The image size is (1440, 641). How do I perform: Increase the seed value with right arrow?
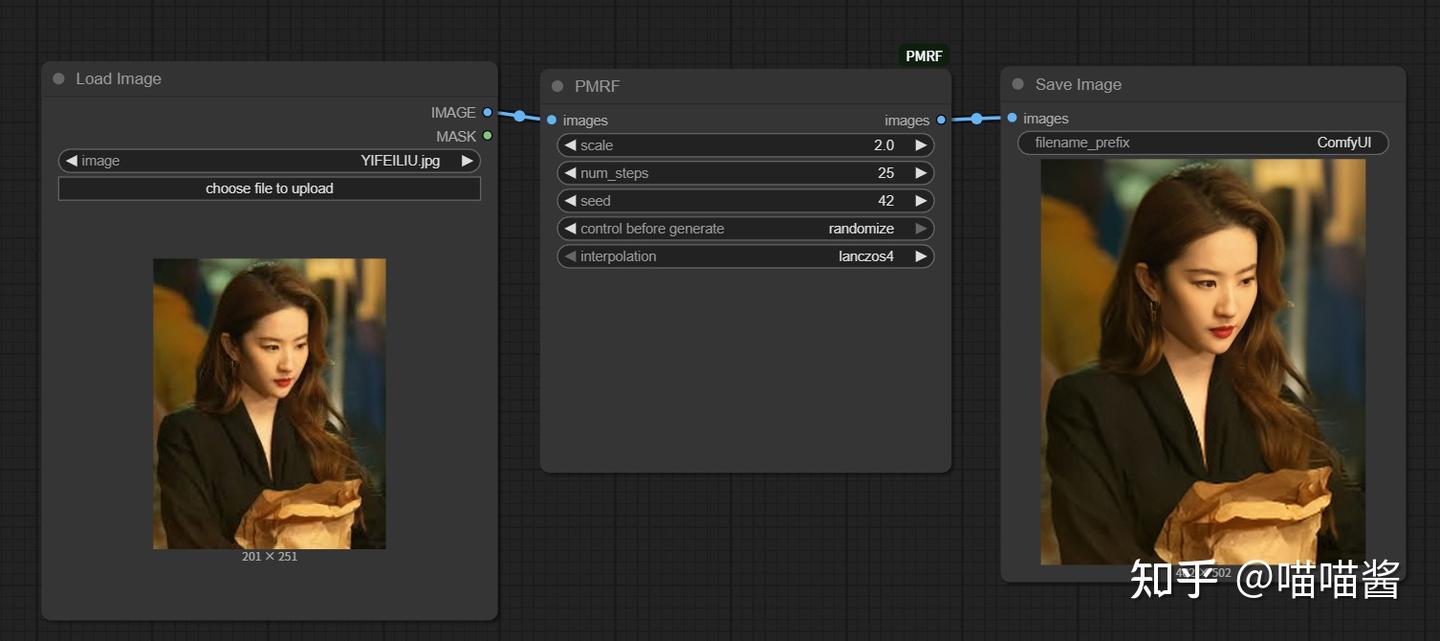(x=920, y=201)
